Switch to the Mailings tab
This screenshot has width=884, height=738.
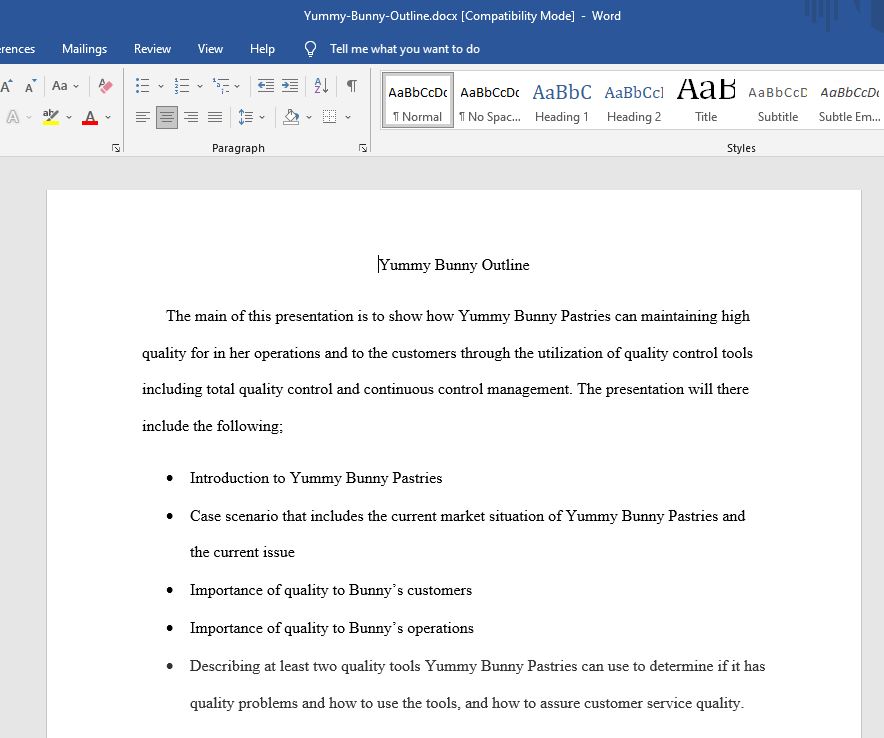pyautogui.click(x=85, y=49)
